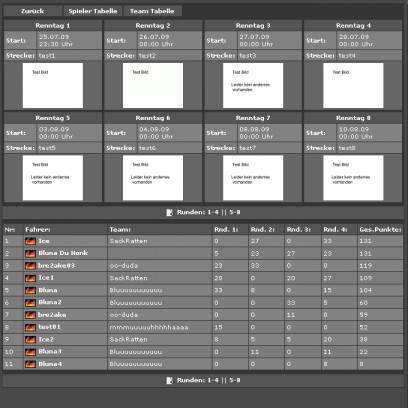Screen dimensions: 408x408
Task: Click the flag beside Ice1
Action: tap(30, 278)
